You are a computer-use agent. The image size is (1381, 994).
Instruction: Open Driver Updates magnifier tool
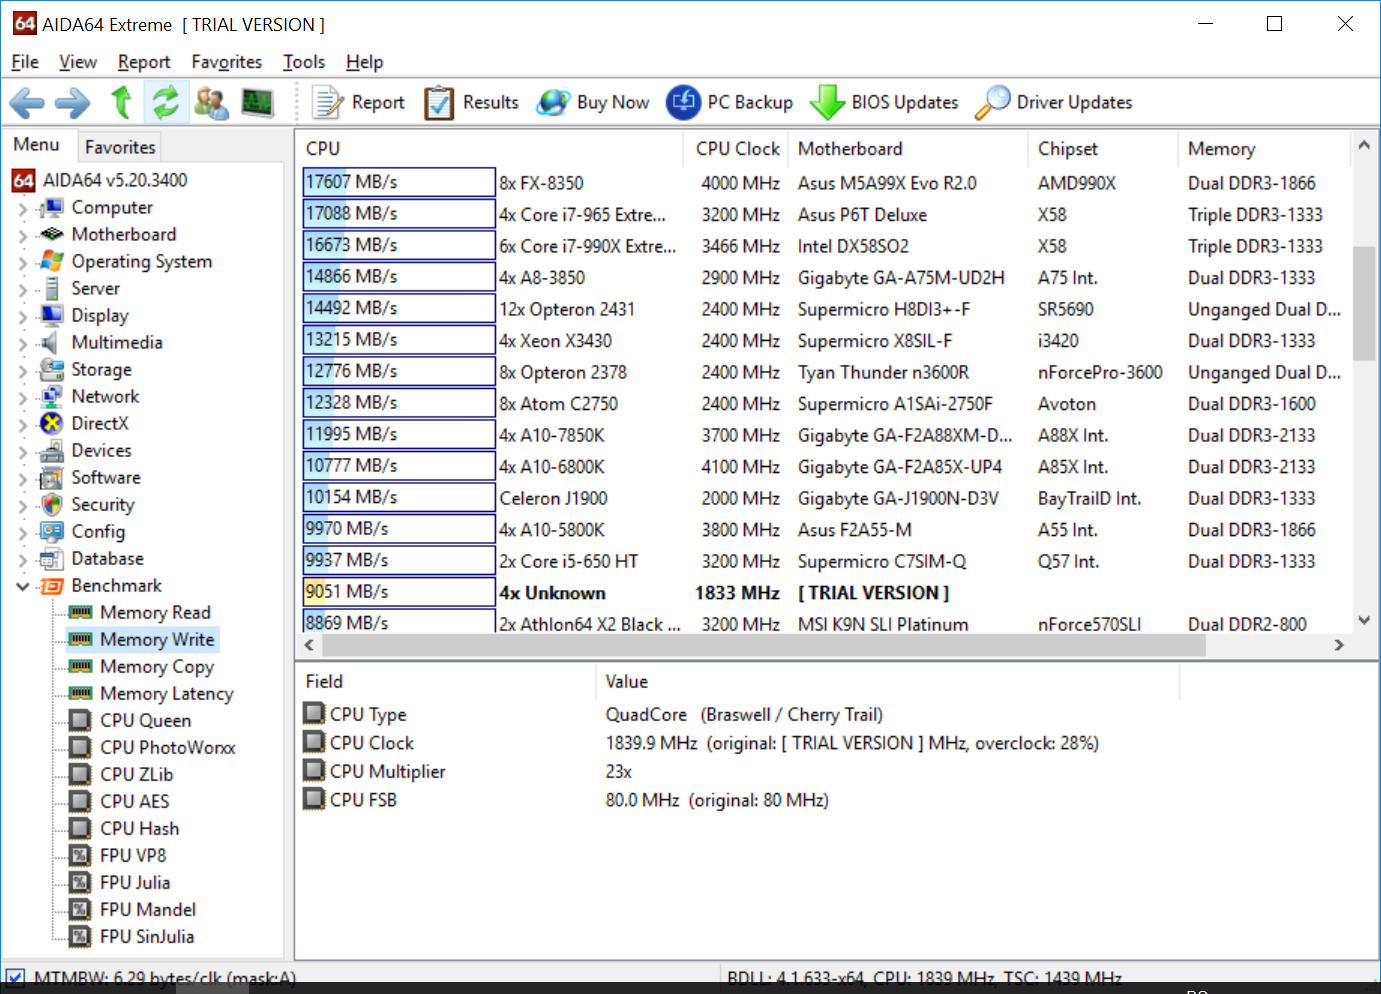(x=992, y=102)
